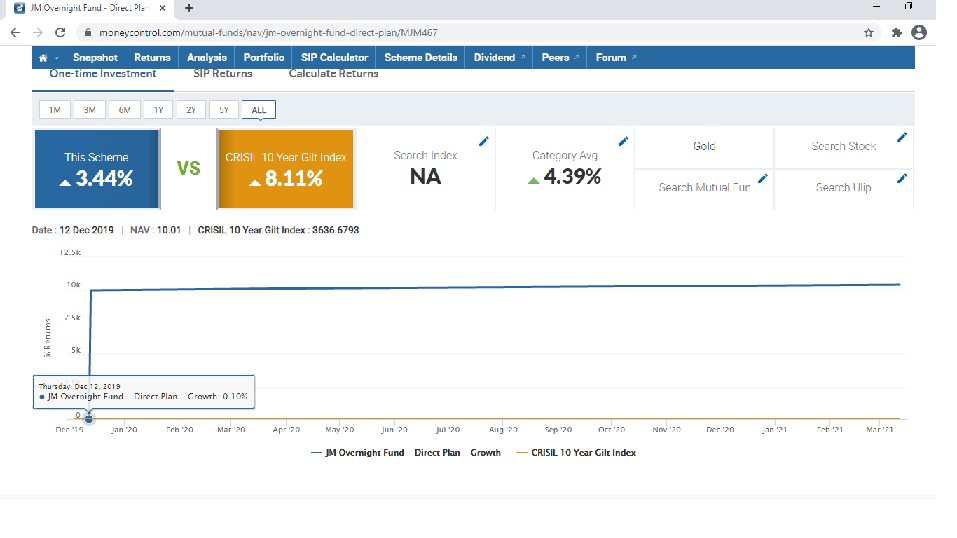Click the Category Avg 4.39% card
Viewport: 957px width, 538px height.
565,169
